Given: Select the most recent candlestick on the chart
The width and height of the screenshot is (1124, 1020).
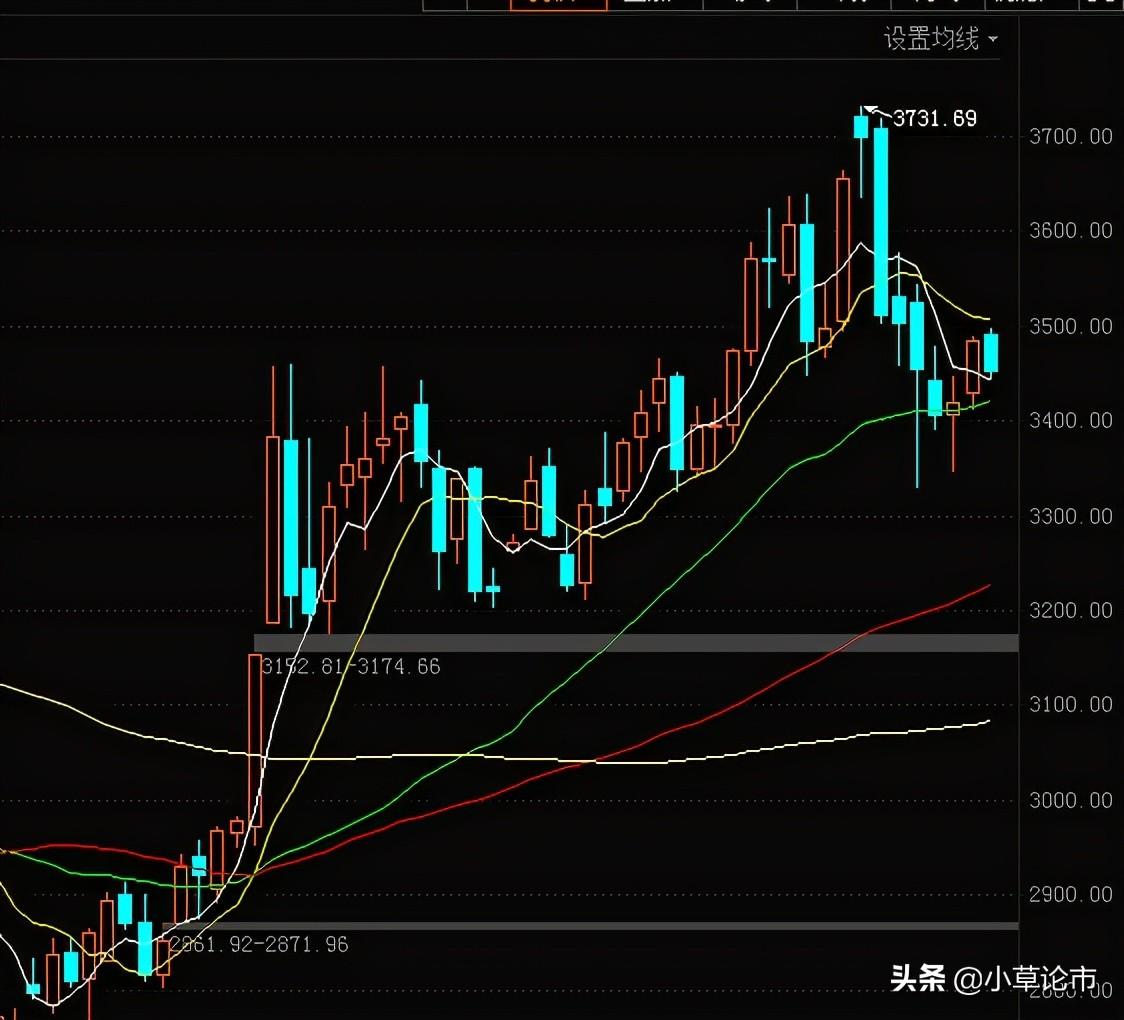Looking at the screenshot, I should (x=991, y=352).
